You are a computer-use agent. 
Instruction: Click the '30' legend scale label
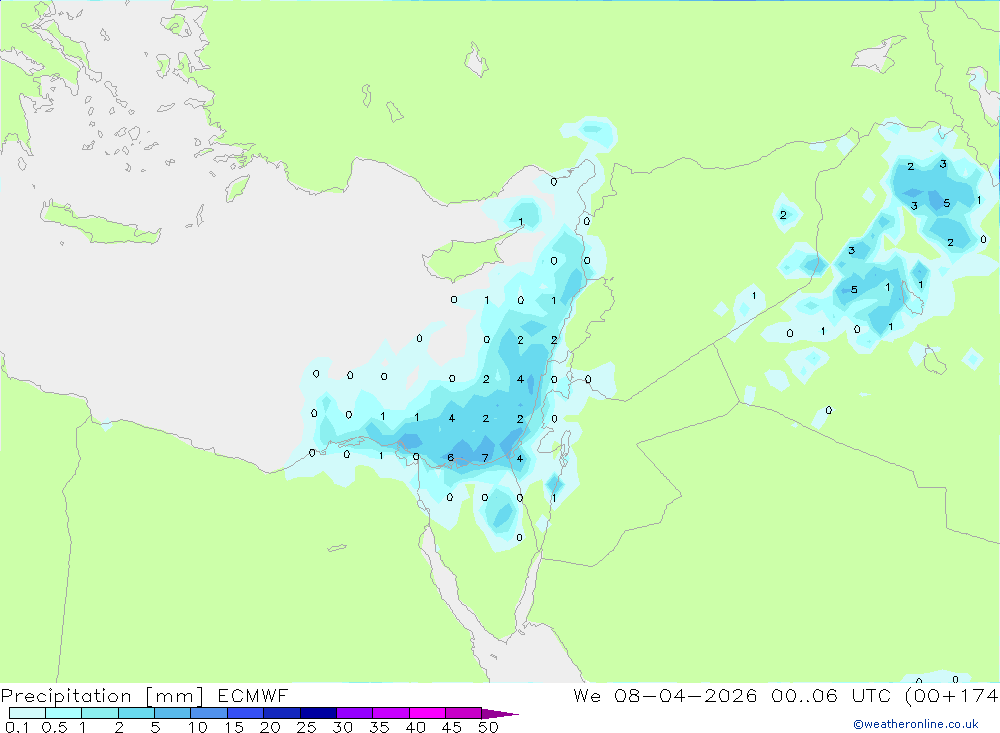pyautogui.click(x=343, y=727)
